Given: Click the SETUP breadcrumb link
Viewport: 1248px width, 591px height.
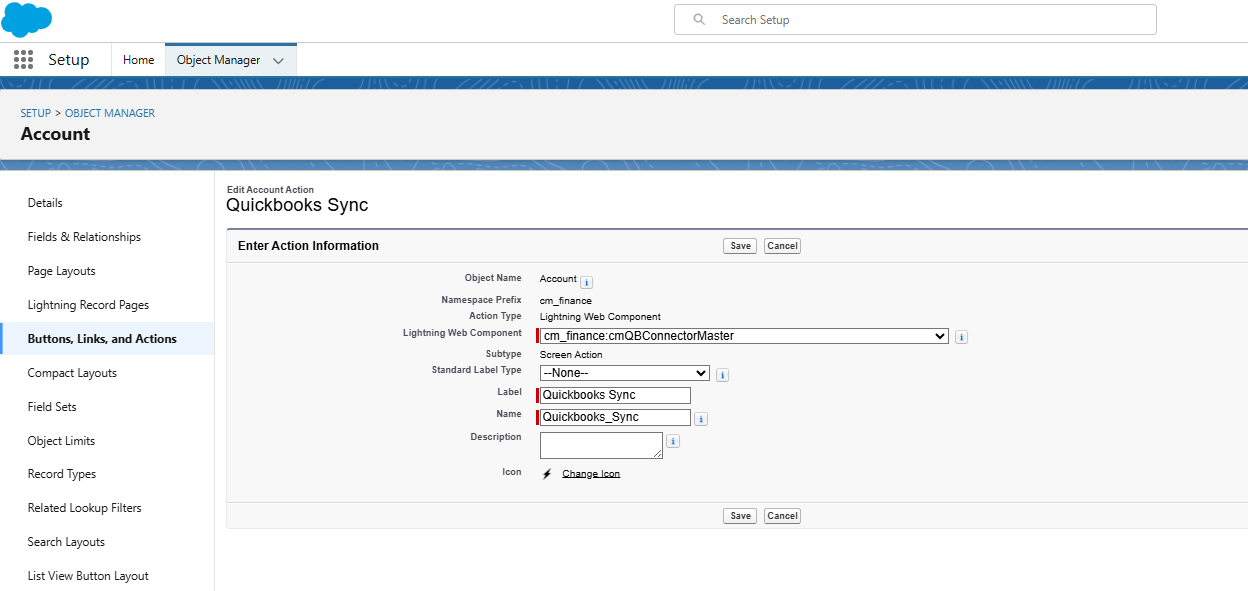Looking at the screenshot, I should click(36, 113).
